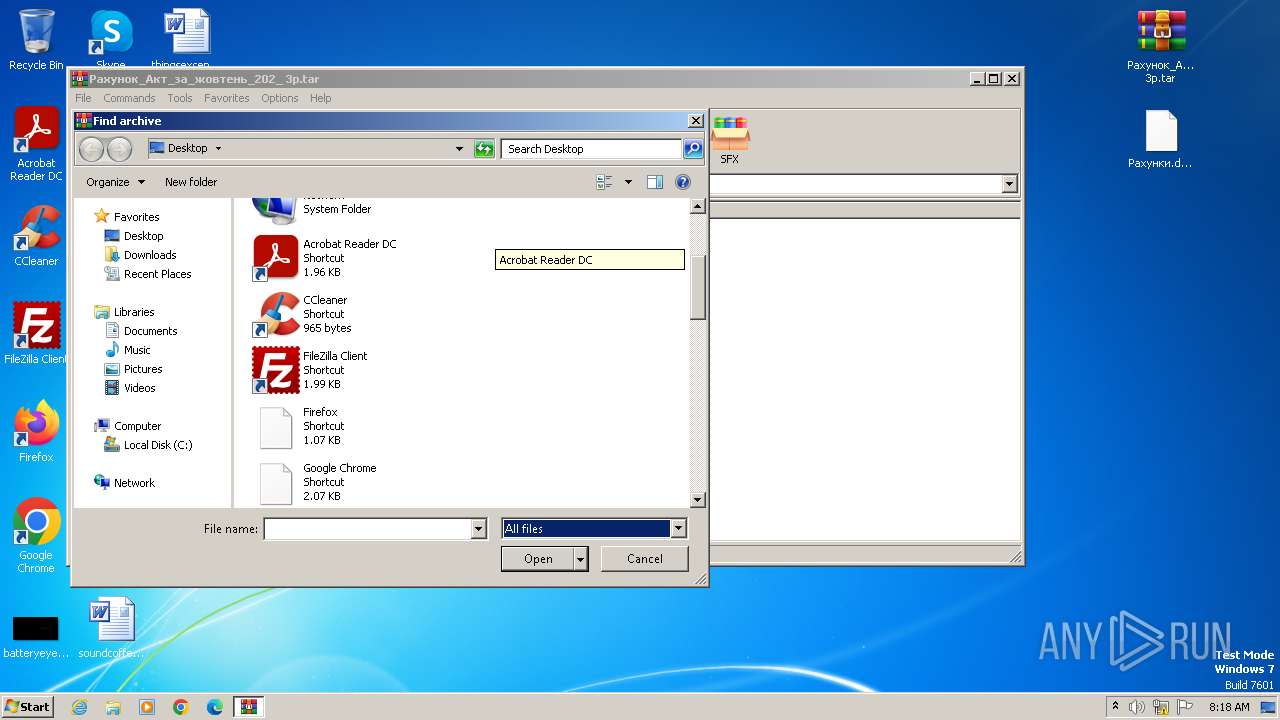Select the FileZilla Client shortcut in file list
This screenshot has width=1280, height=720.
pyautogui.click(x=311, y=370)
